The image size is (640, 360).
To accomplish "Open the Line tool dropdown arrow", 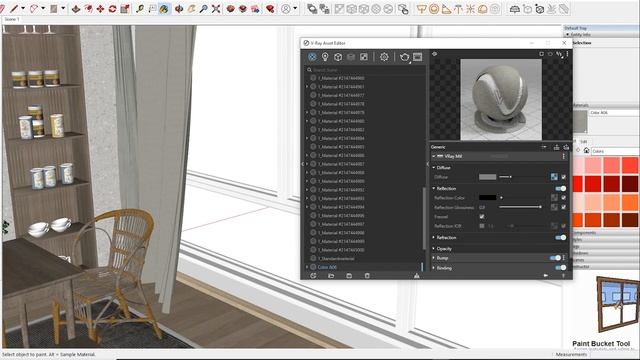I will pos(23,9).
